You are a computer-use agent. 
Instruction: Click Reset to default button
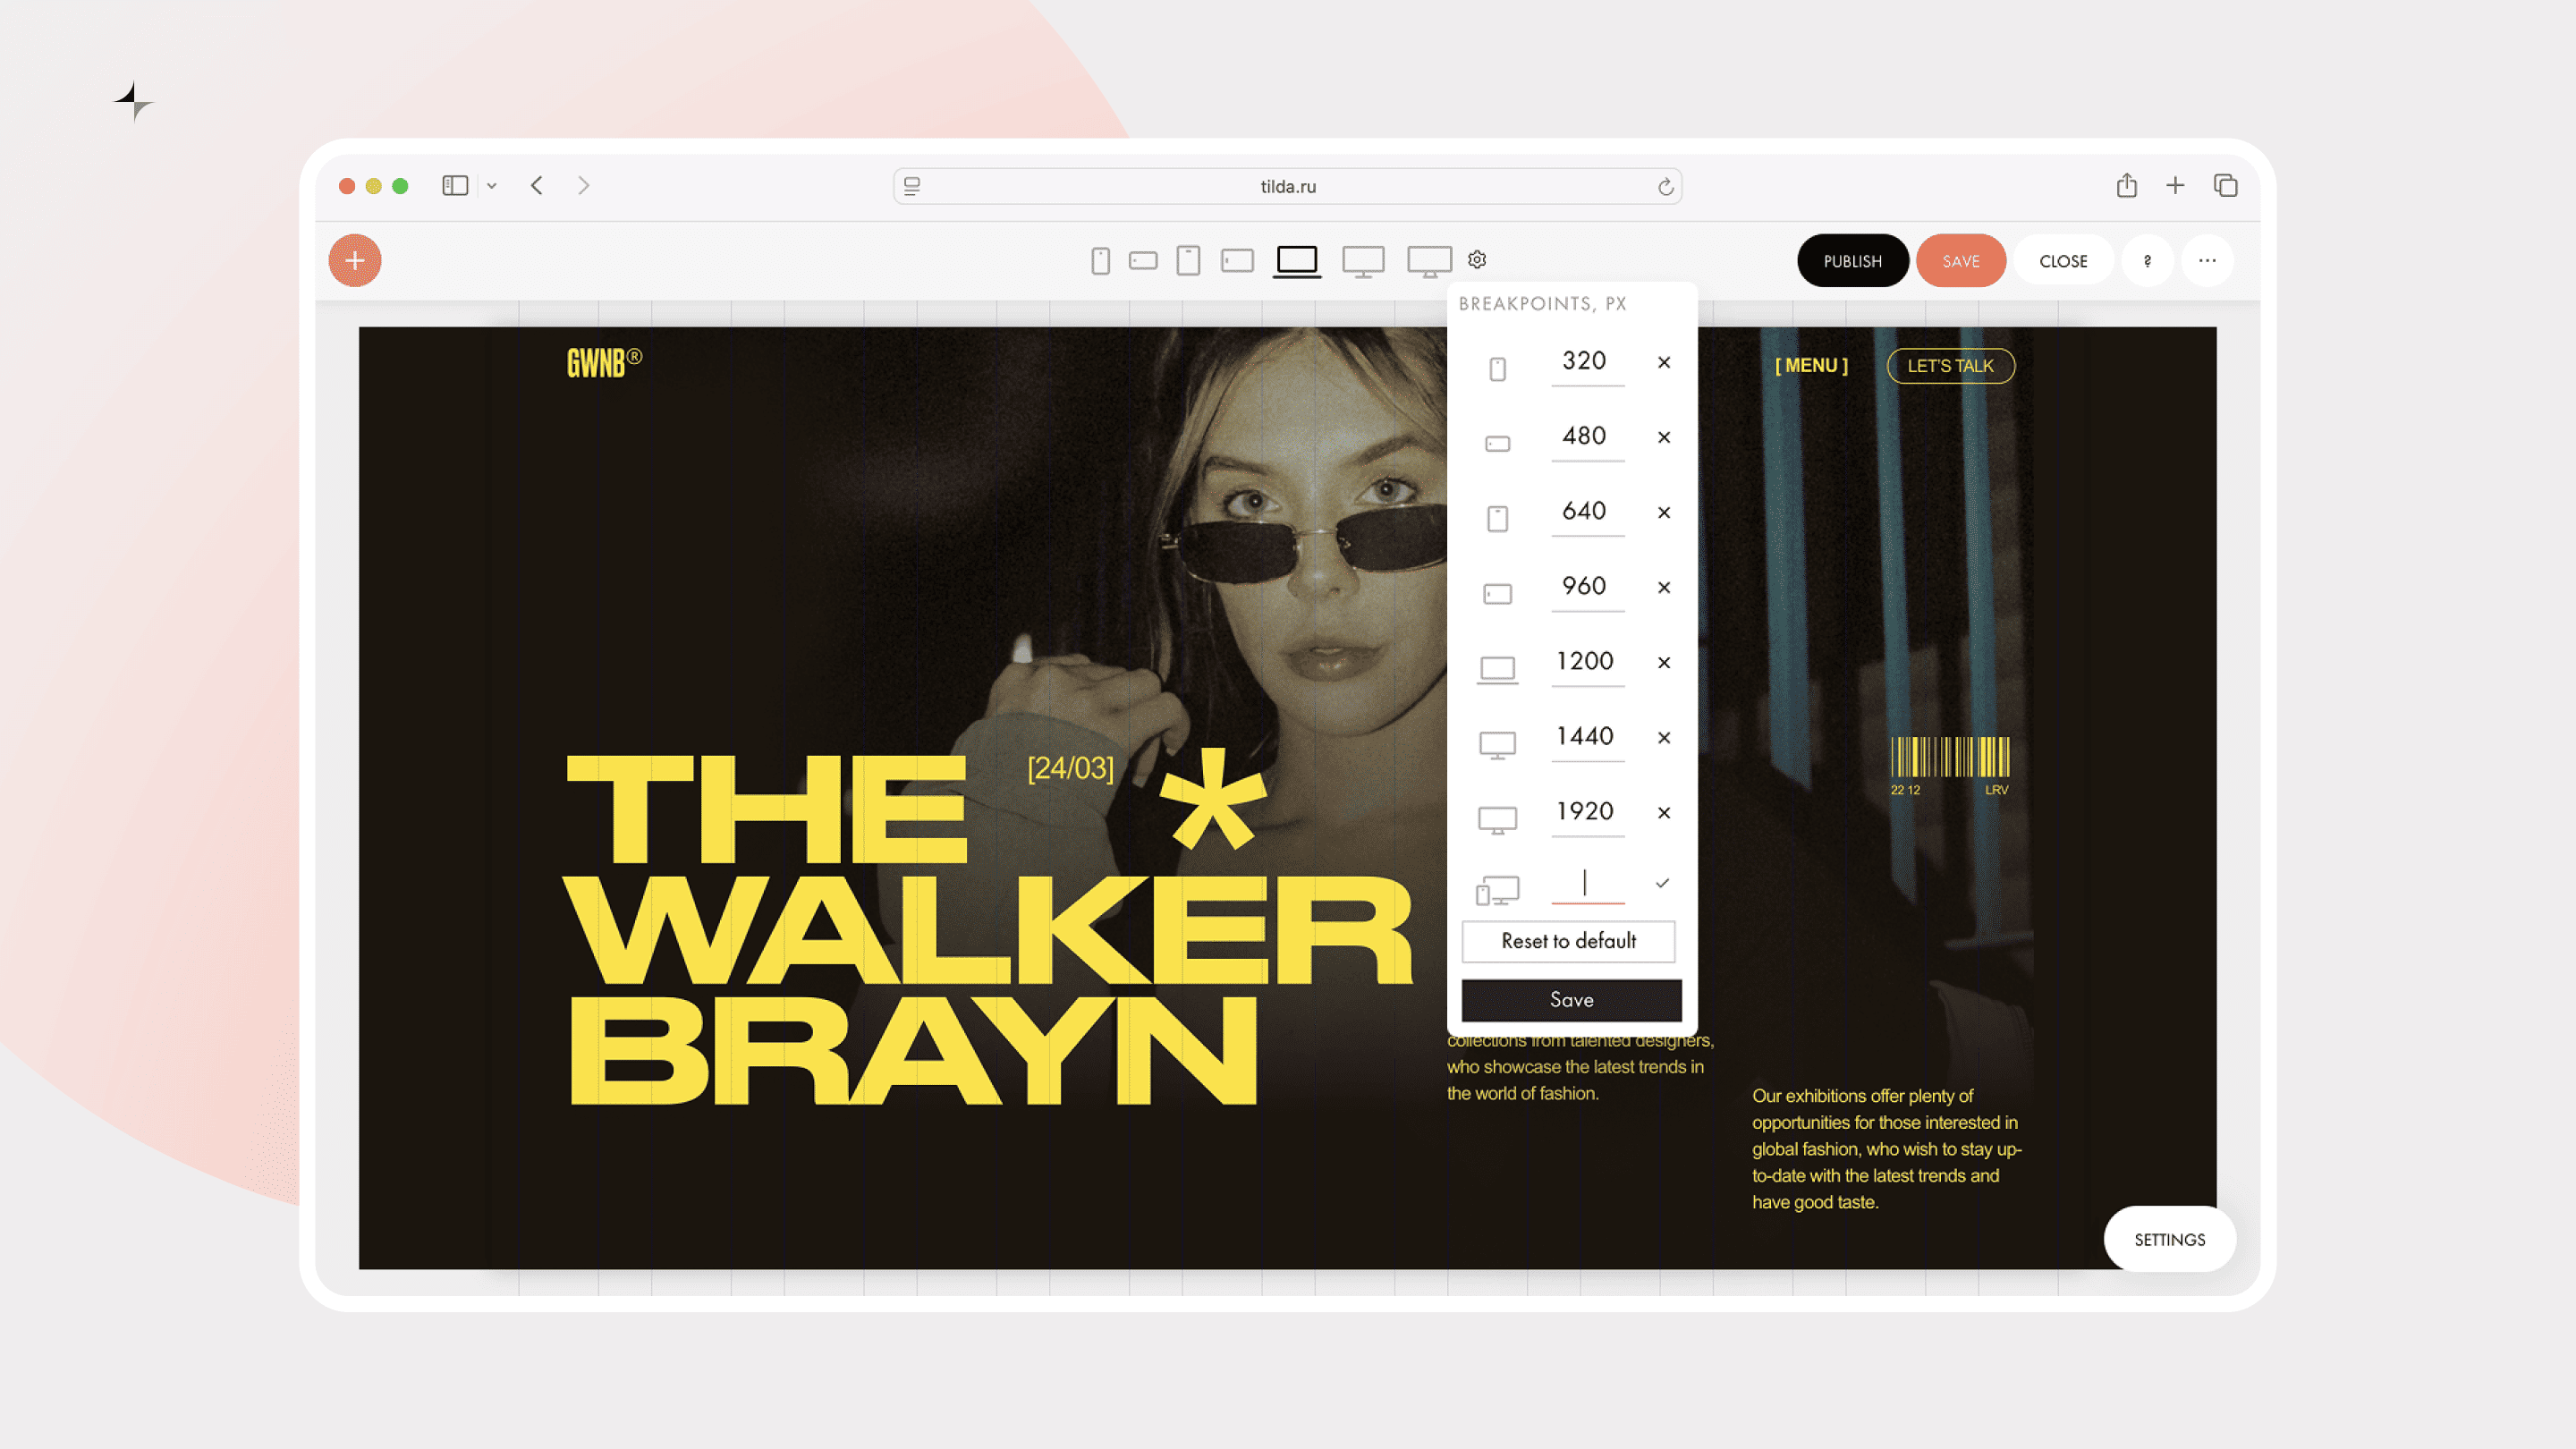[1568, 941]
